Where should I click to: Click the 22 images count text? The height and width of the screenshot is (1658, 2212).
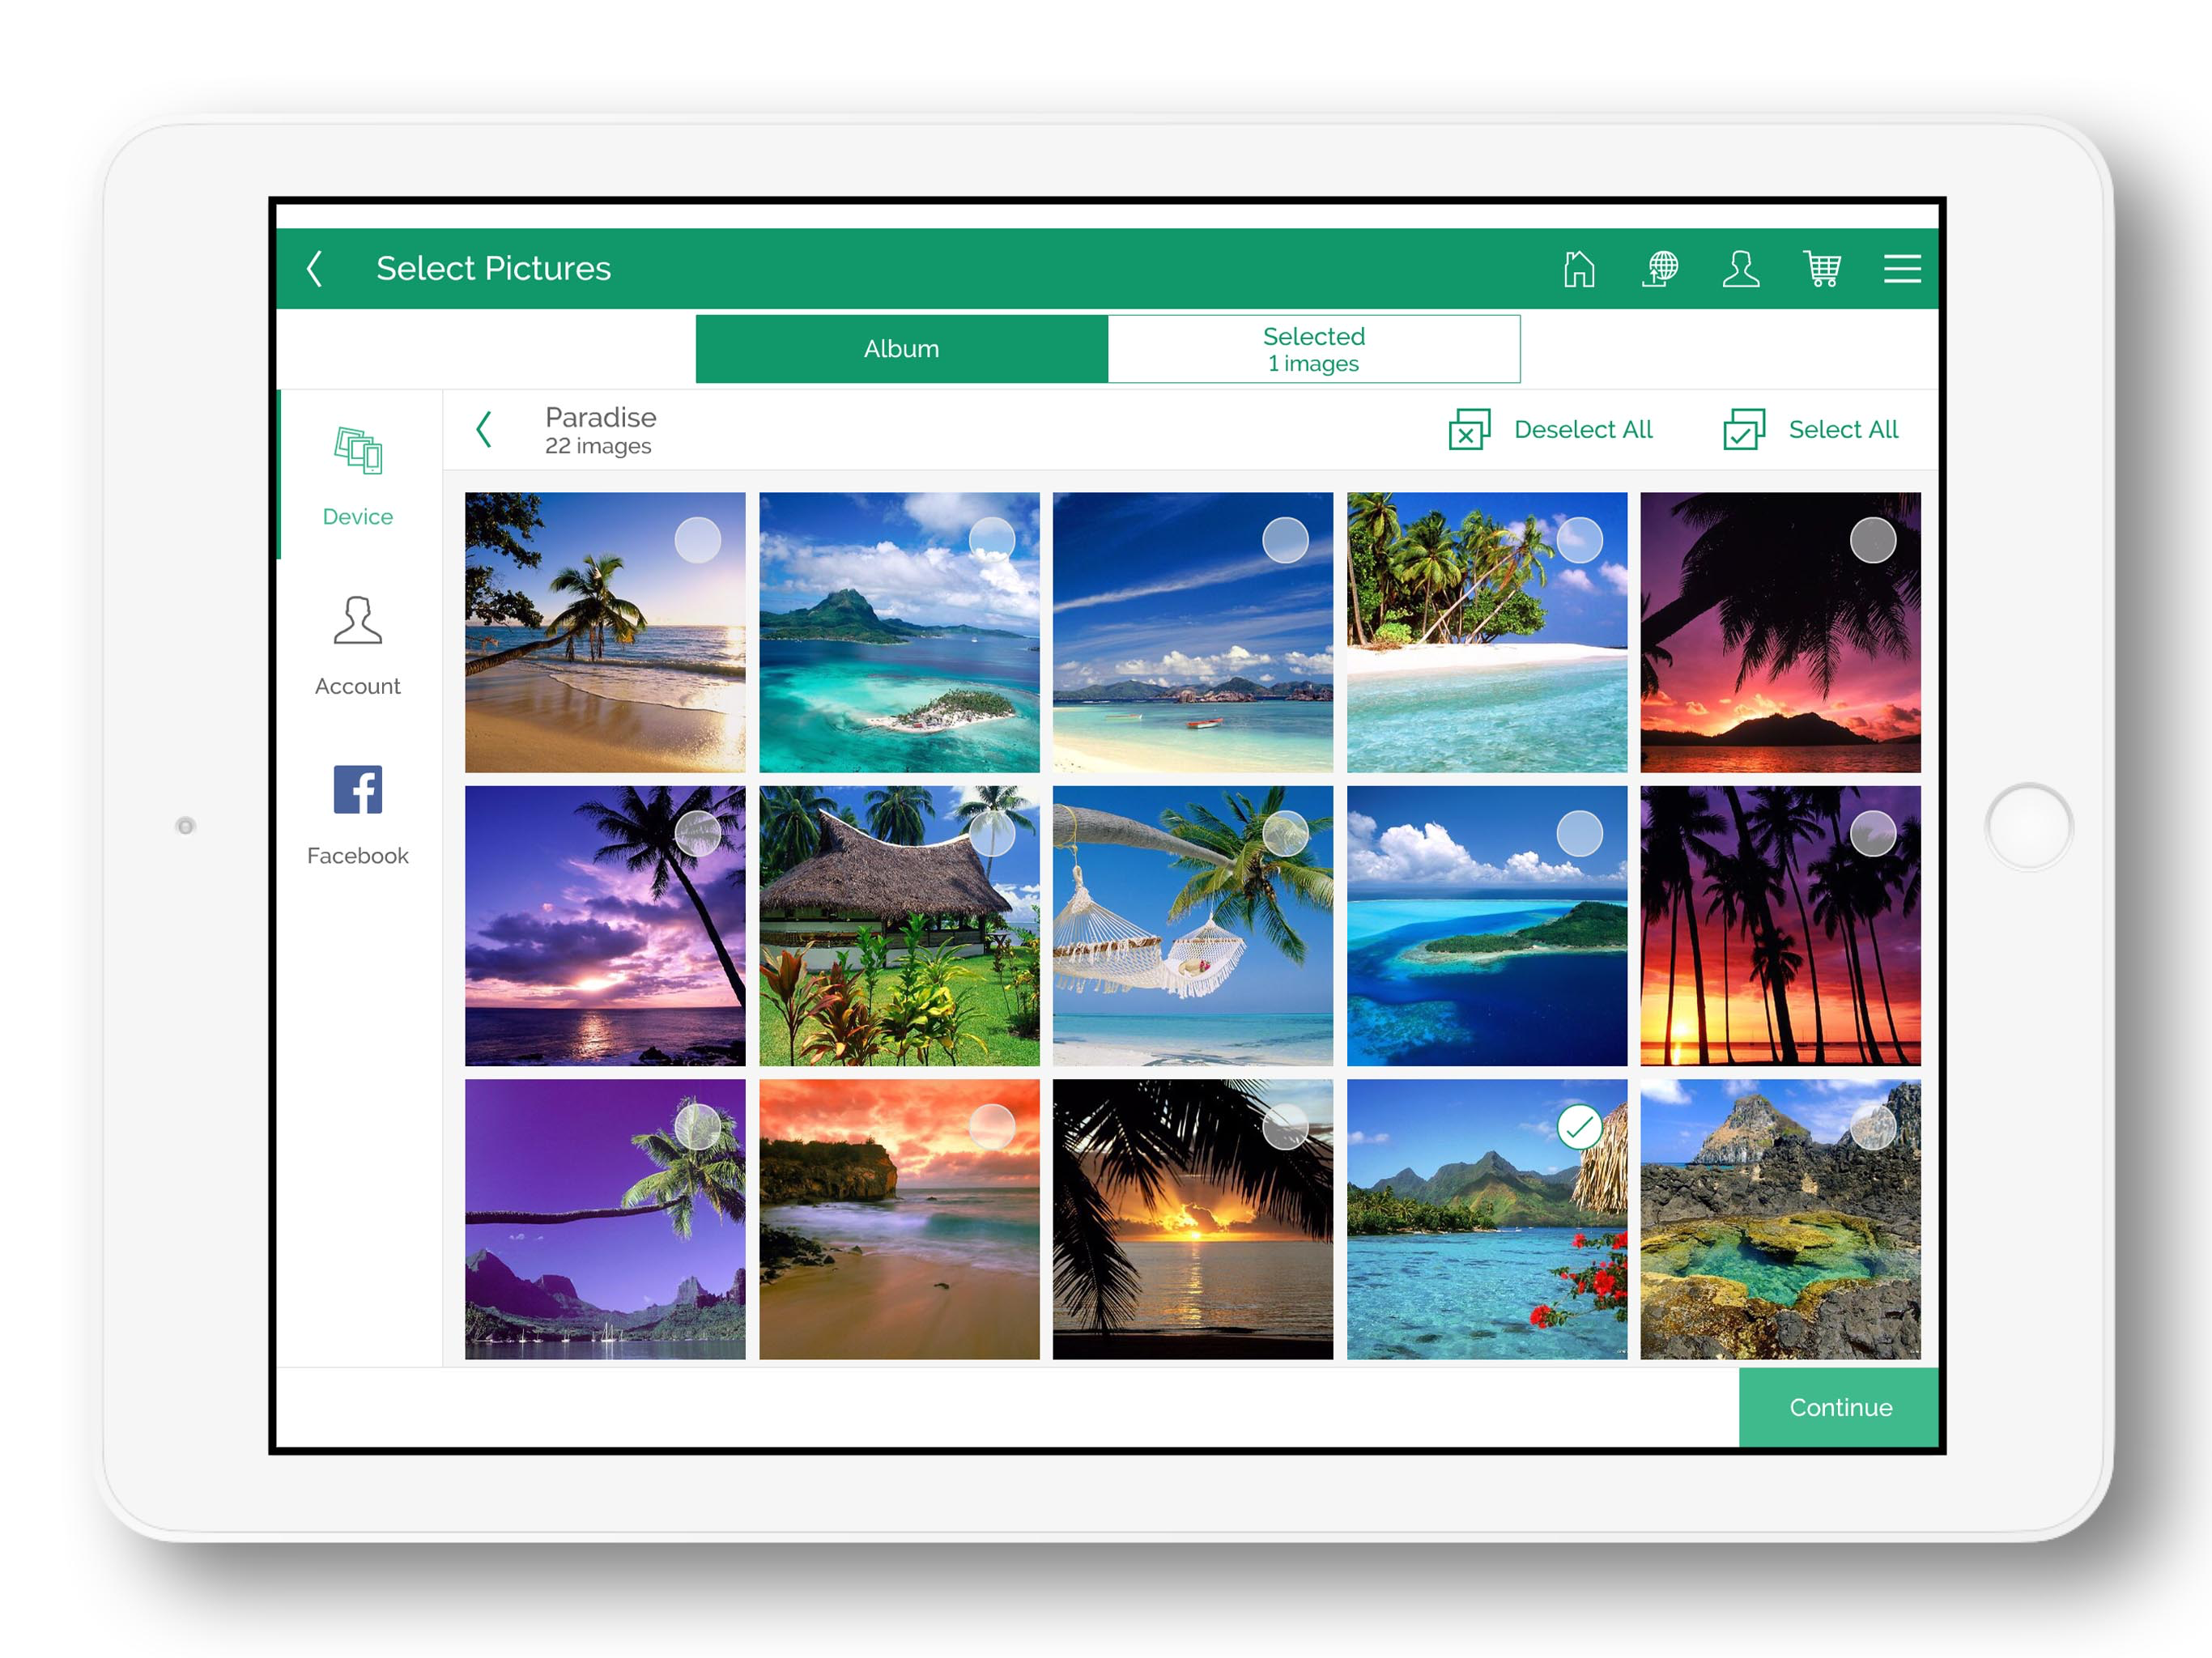point(598,446)
